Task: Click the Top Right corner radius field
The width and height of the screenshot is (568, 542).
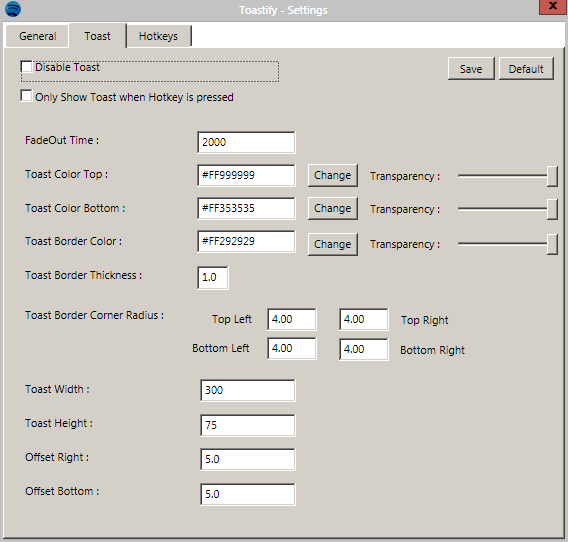Action: 364,319
